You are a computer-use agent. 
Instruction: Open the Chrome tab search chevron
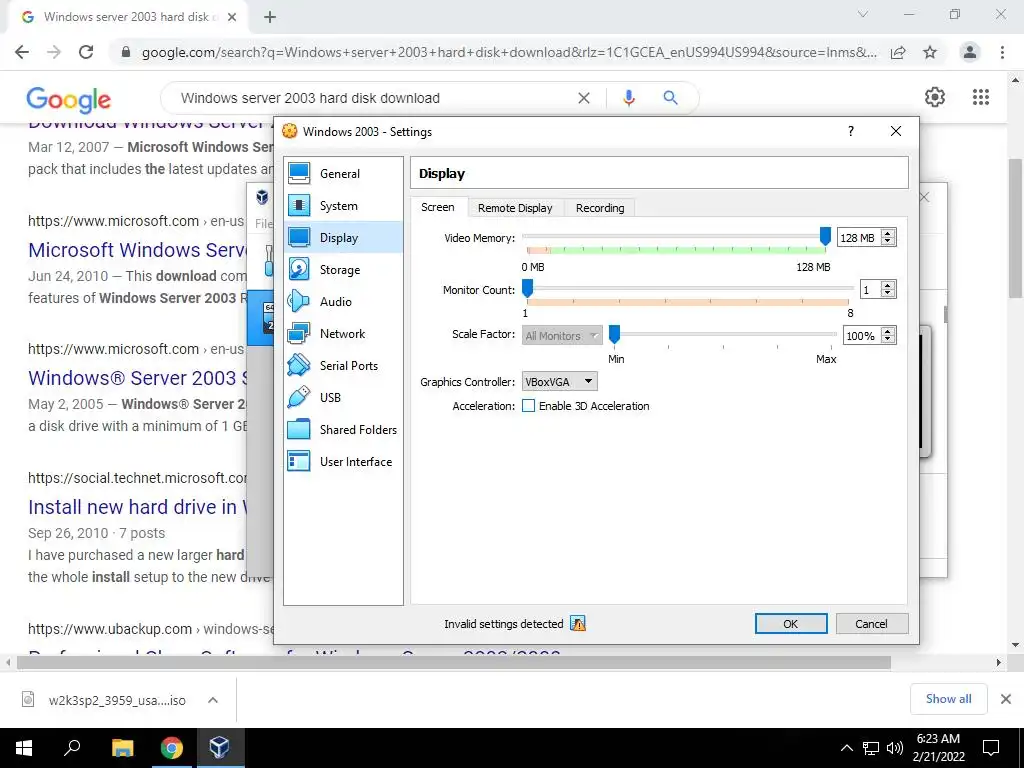[863, 14]
